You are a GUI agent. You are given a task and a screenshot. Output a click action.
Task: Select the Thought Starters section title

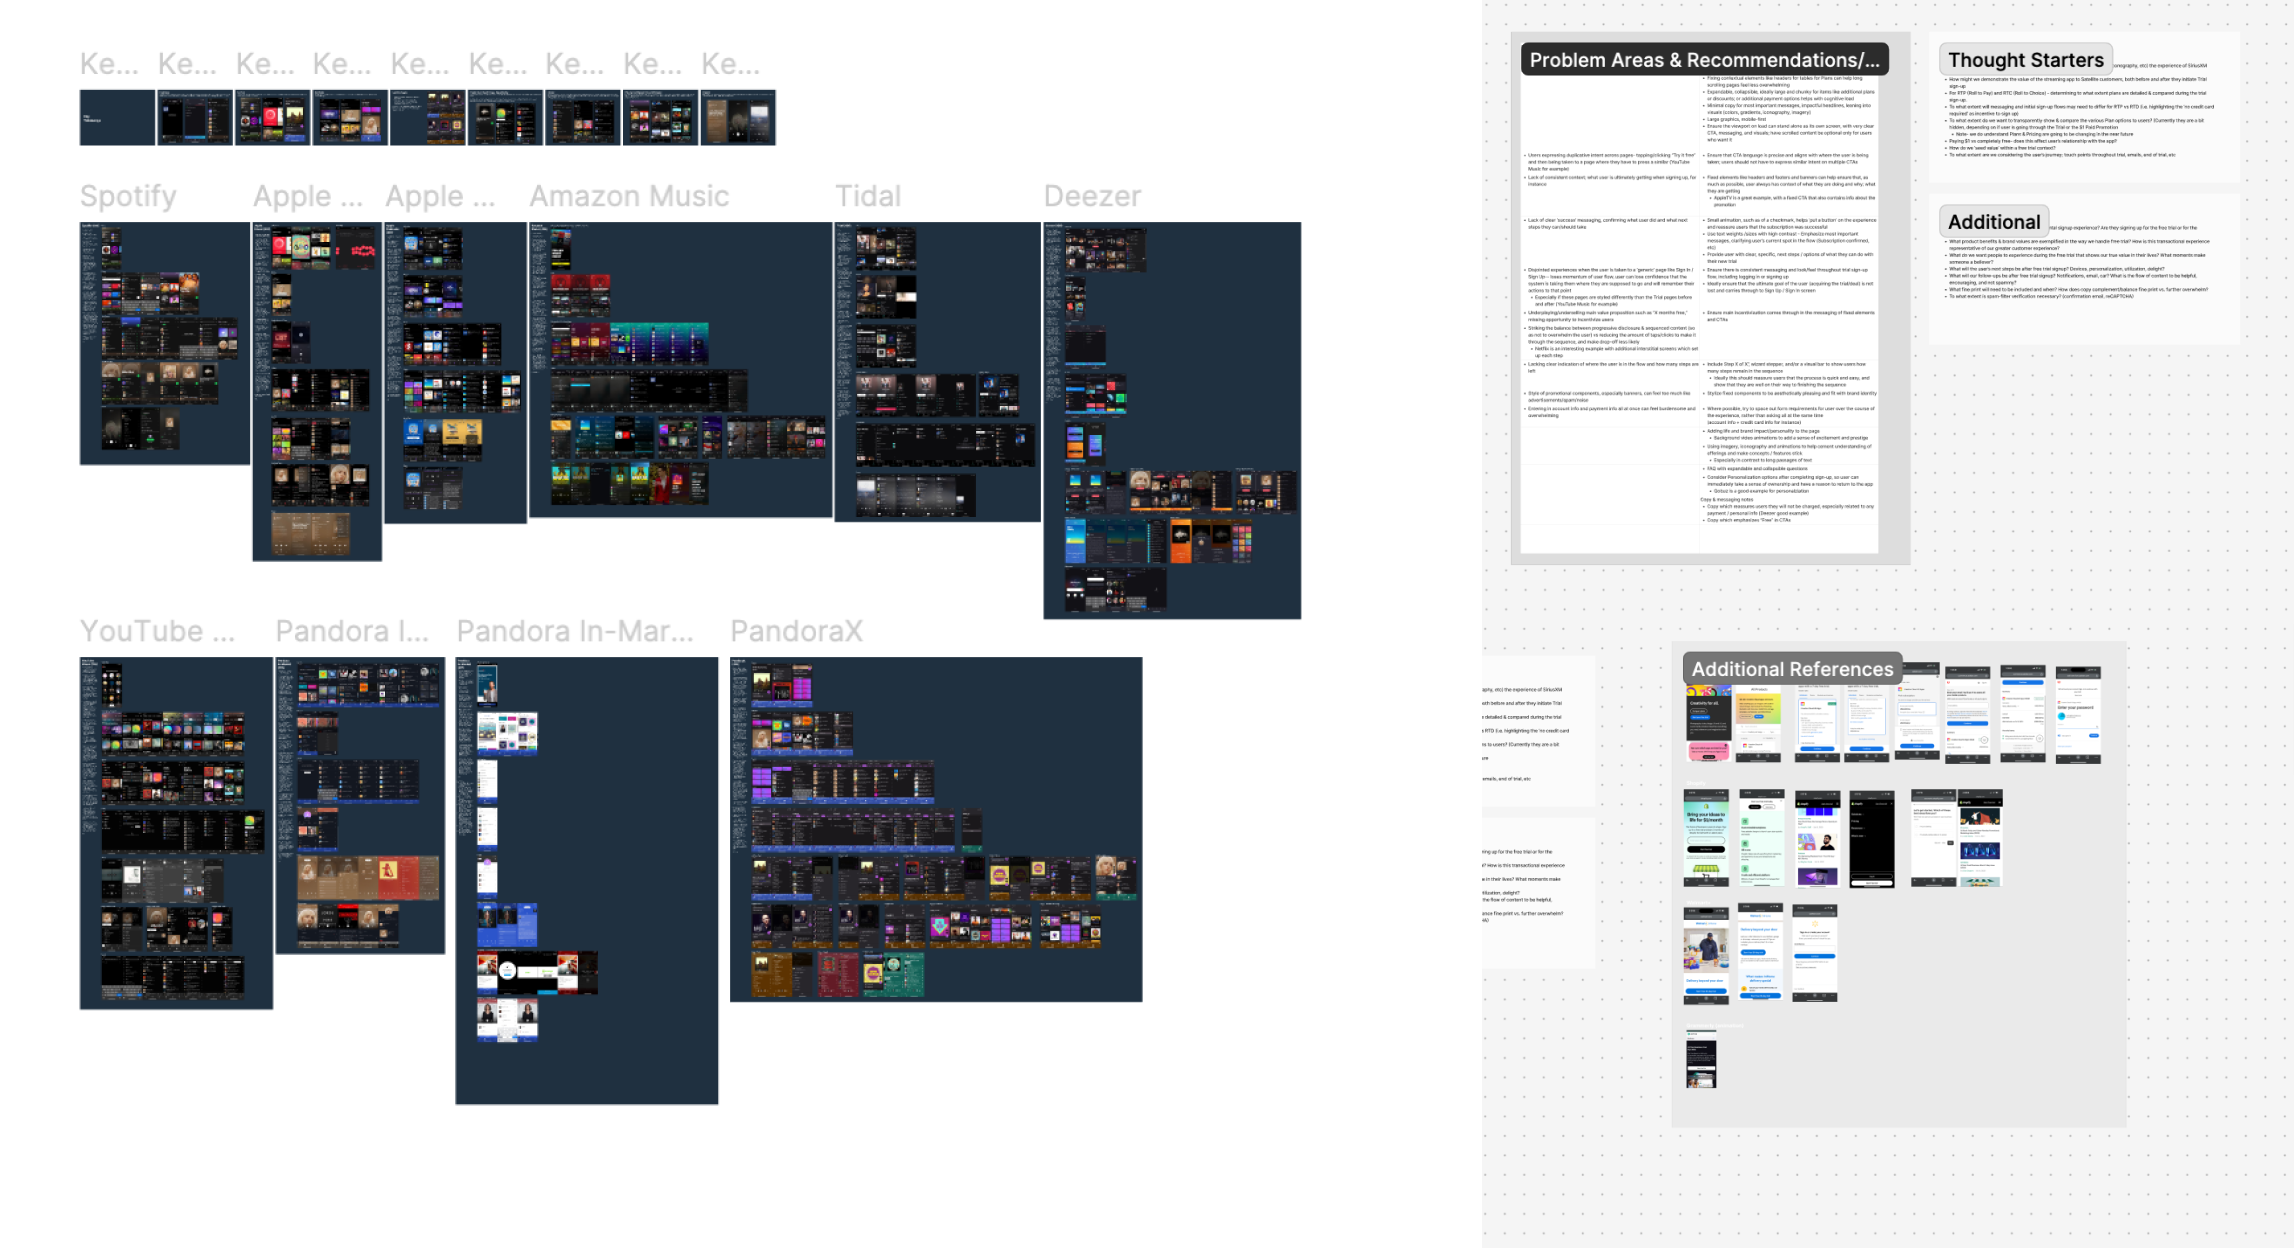(x=2026, y=60)
